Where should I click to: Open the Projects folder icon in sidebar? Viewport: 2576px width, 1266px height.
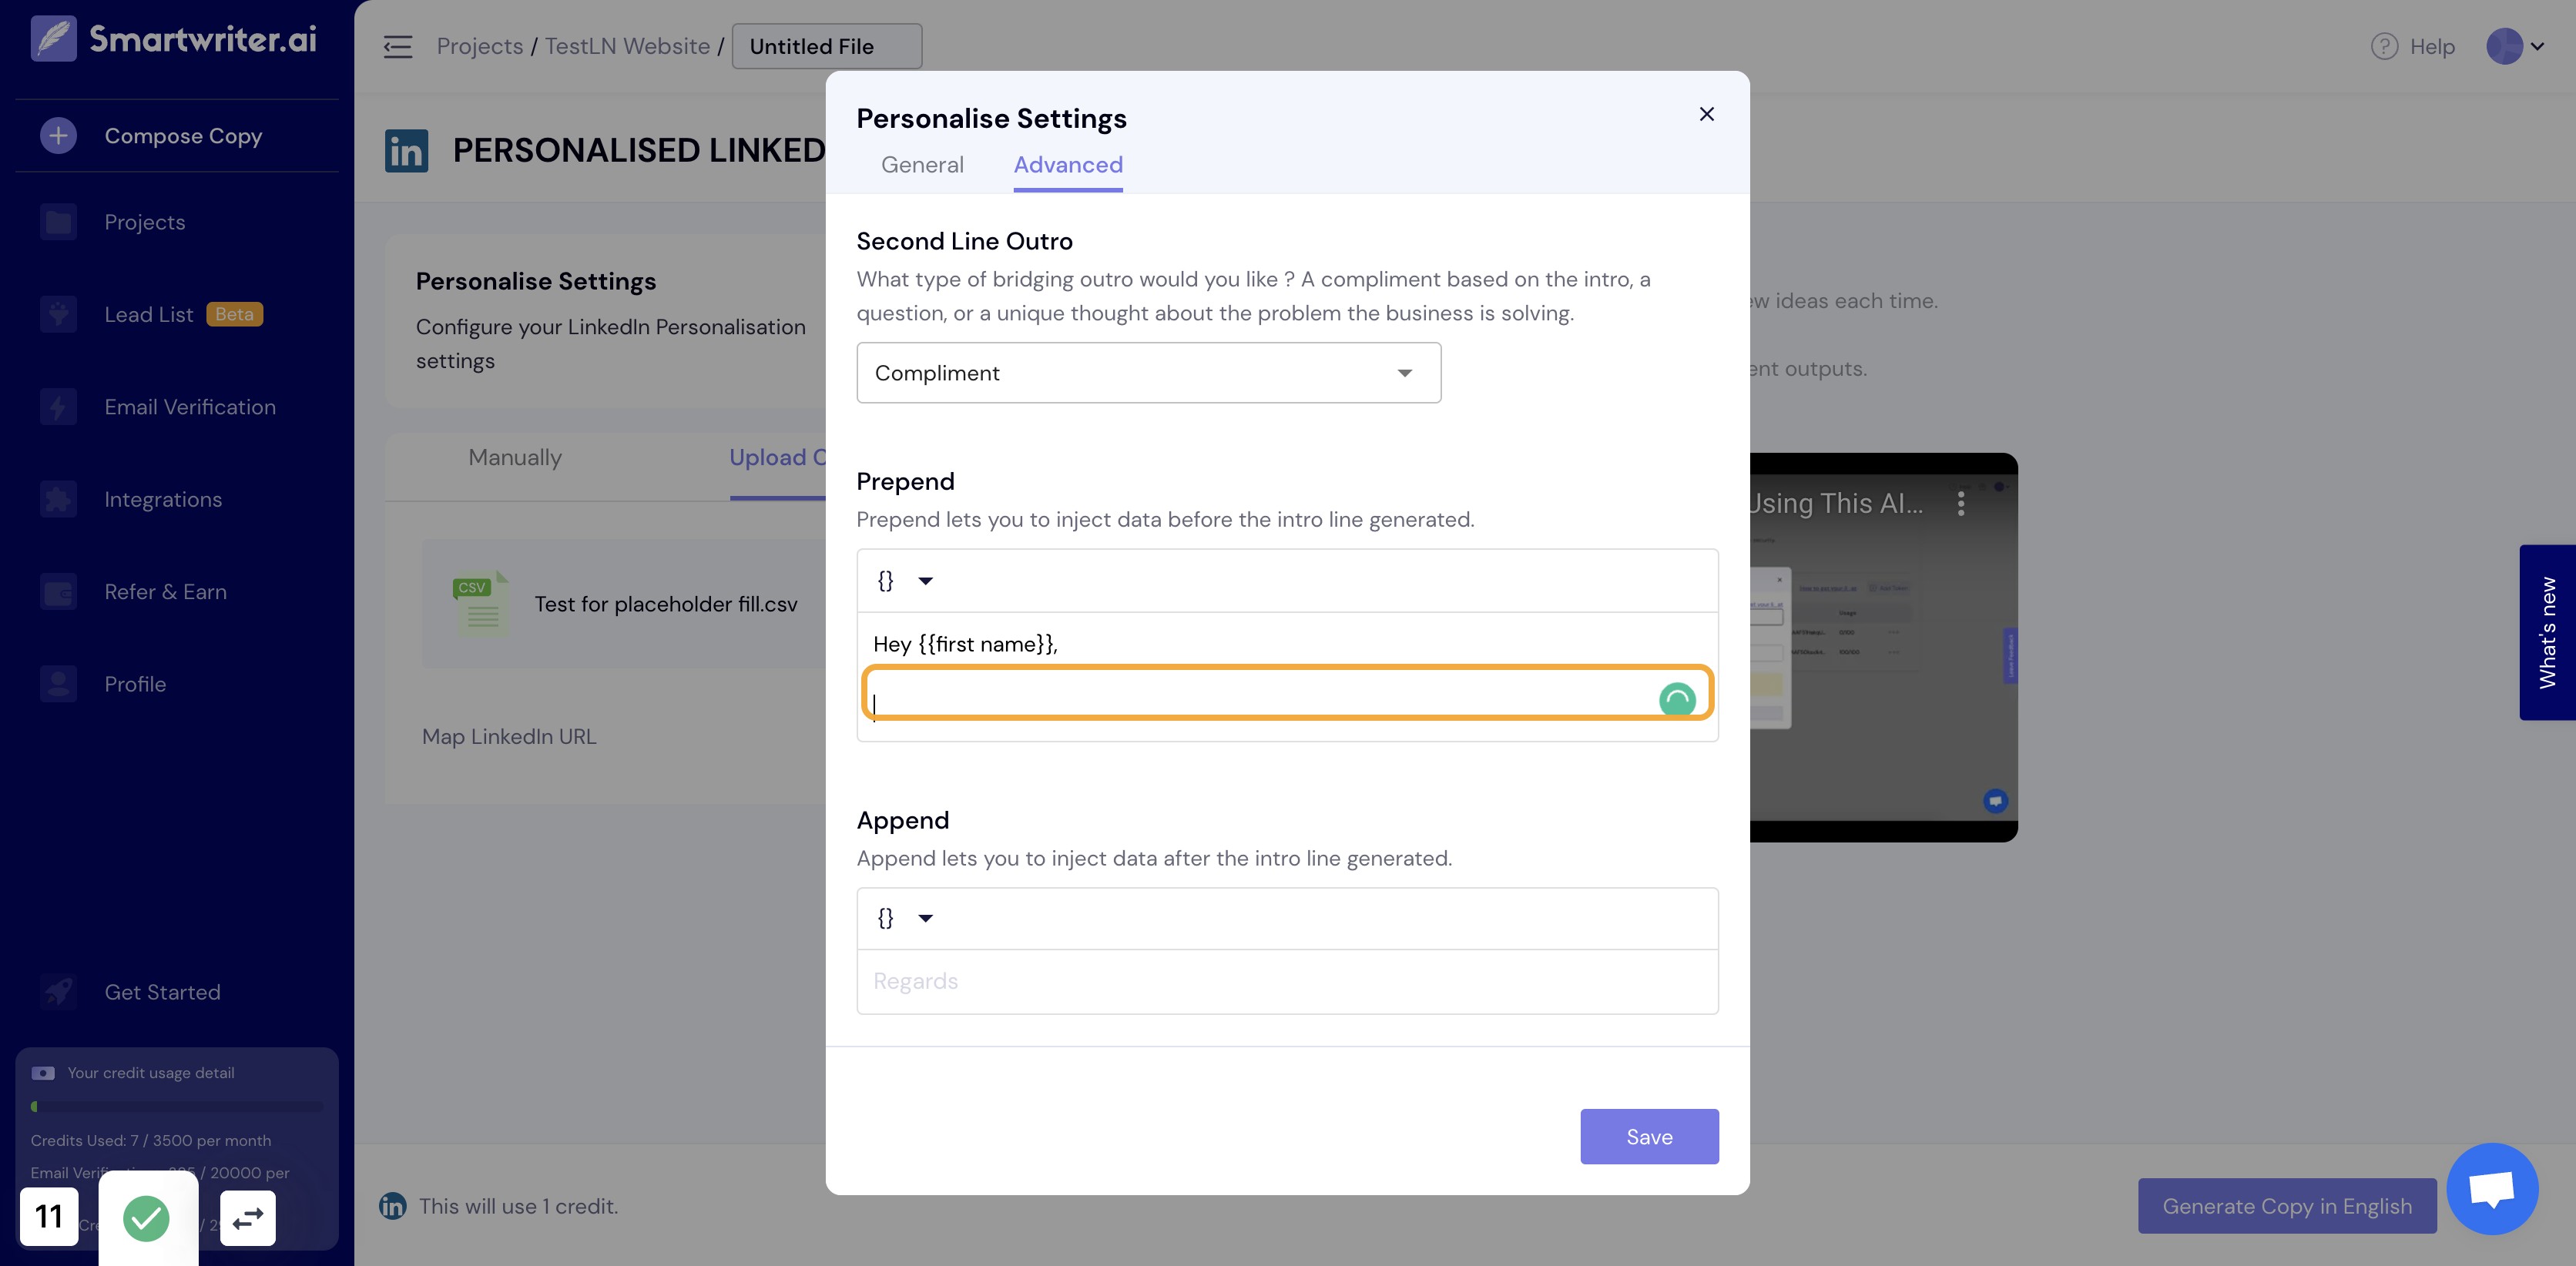[58, 222]
